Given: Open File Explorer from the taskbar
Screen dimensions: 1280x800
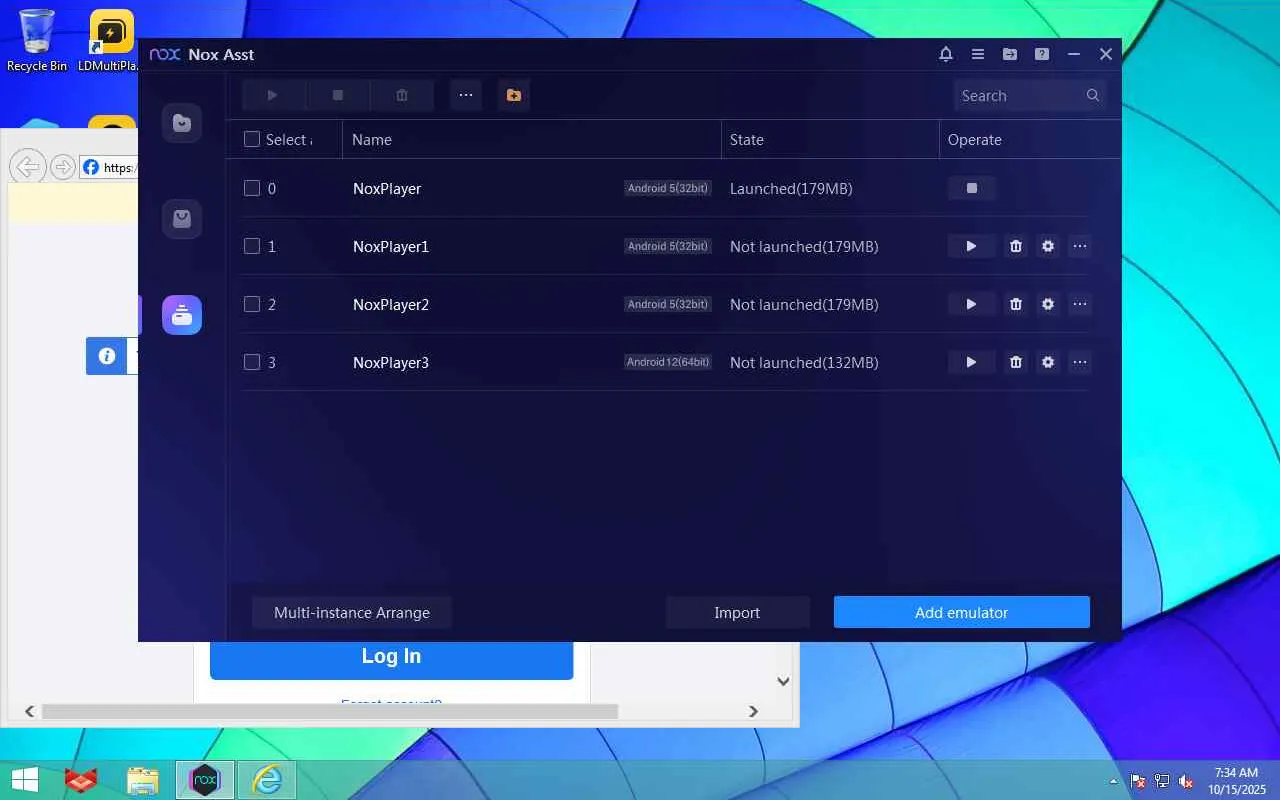Looking at the screenshot, I should 142,780.
